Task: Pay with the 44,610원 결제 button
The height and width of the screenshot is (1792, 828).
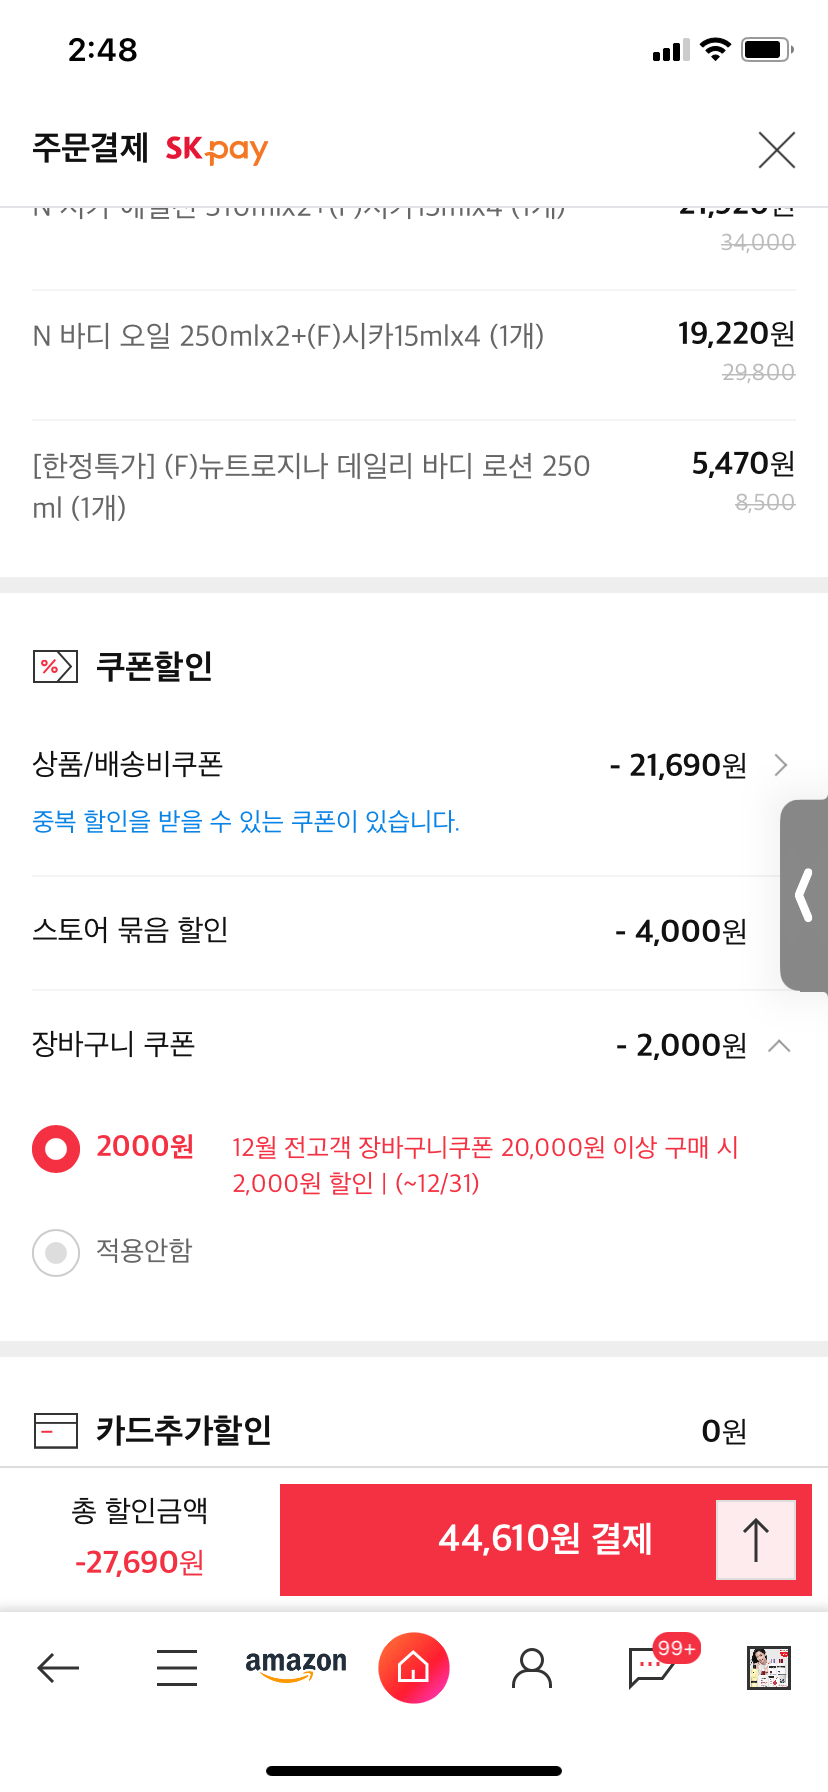Action: [546, 1539]
